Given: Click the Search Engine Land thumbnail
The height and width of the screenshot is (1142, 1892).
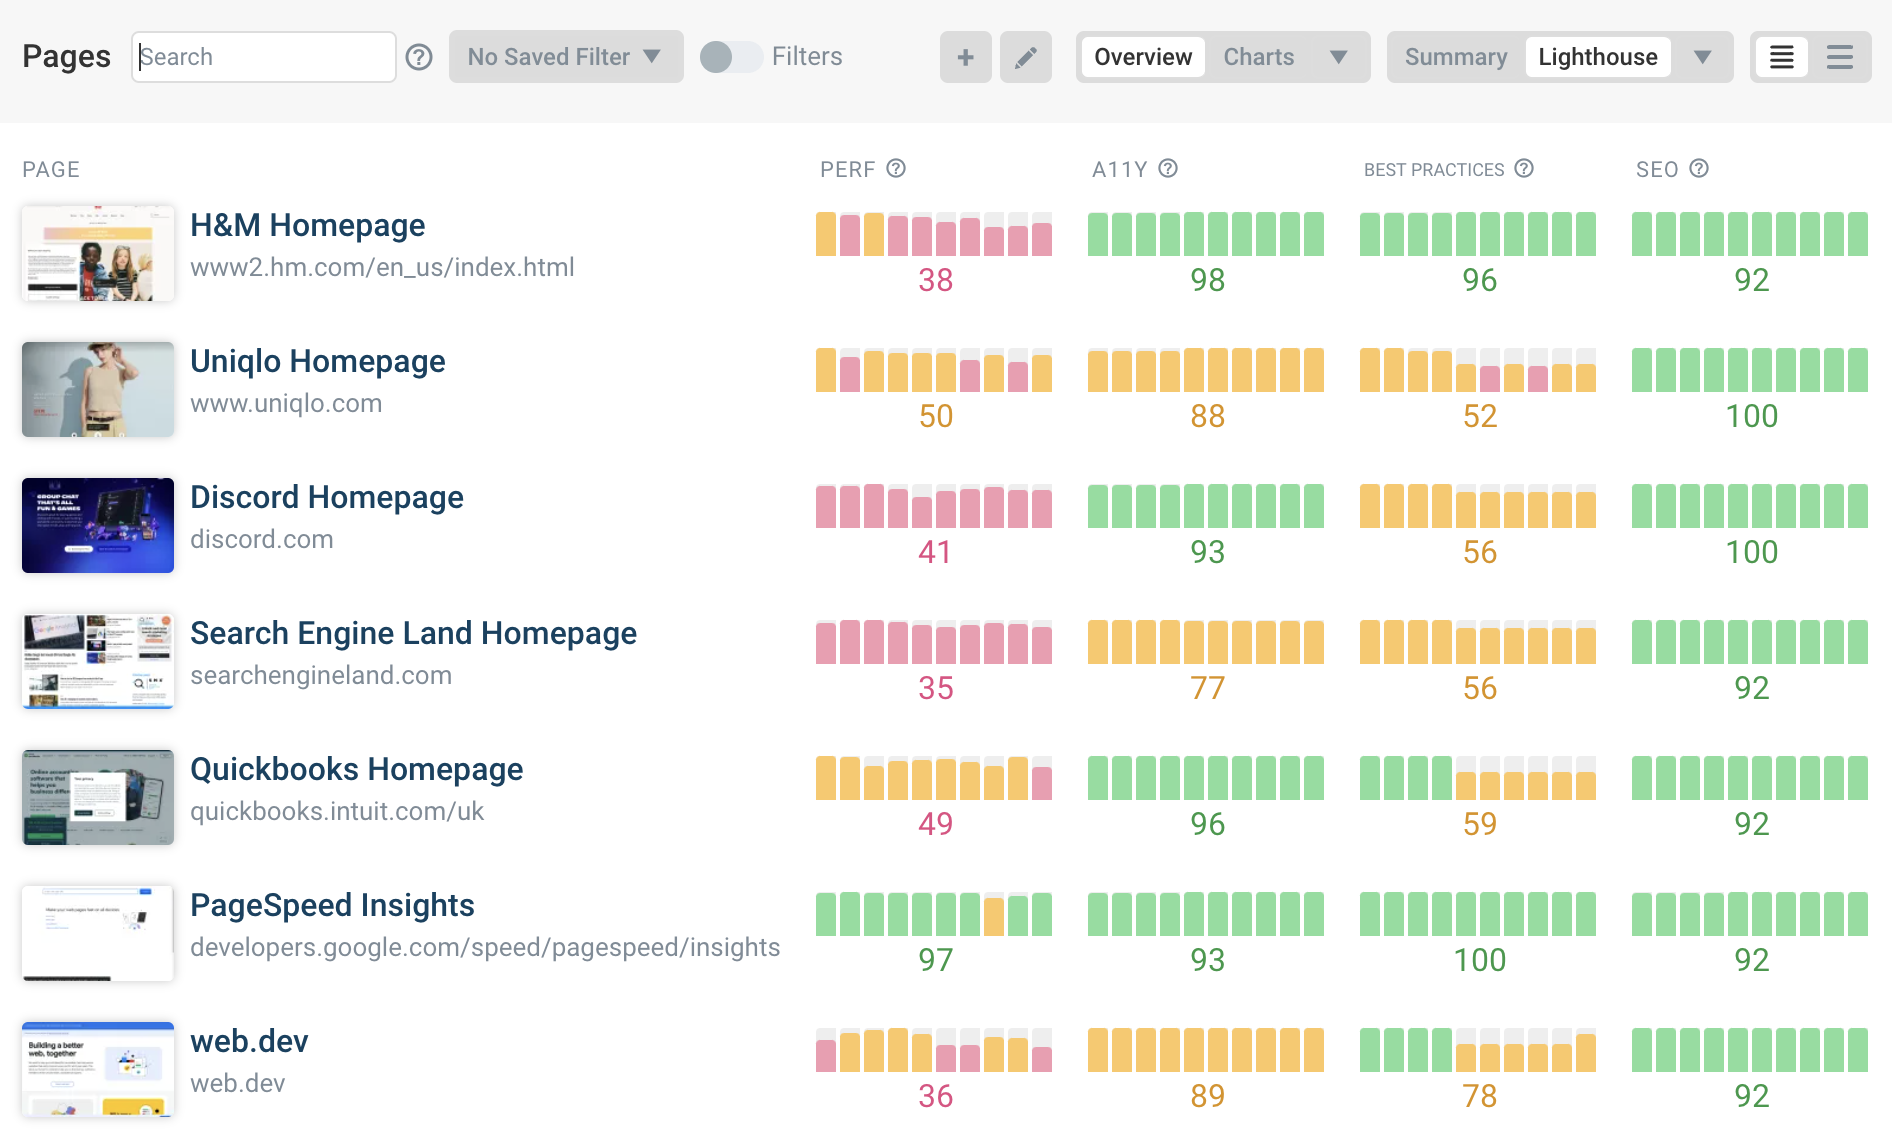Looking at the screenshot, I should point(98,662).
